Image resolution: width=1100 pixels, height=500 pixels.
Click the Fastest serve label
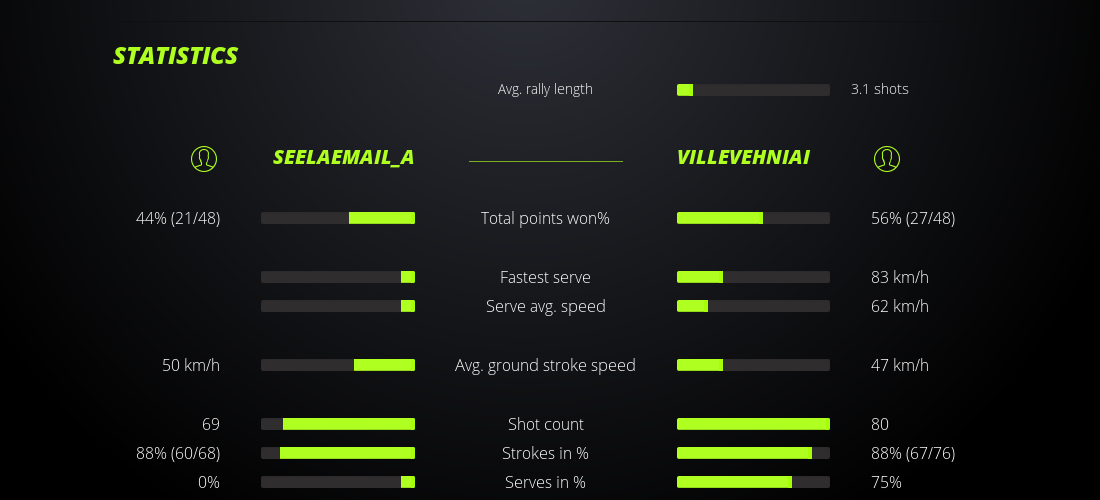pyautogui.click(x=545, y=277)
